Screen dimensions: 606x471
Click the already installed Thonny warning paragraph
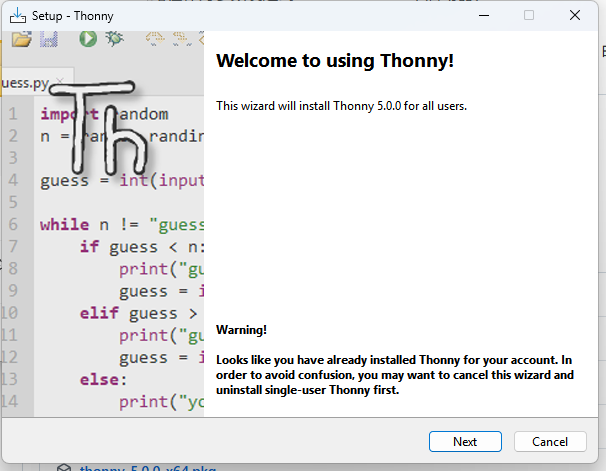[x=395, y=375]
